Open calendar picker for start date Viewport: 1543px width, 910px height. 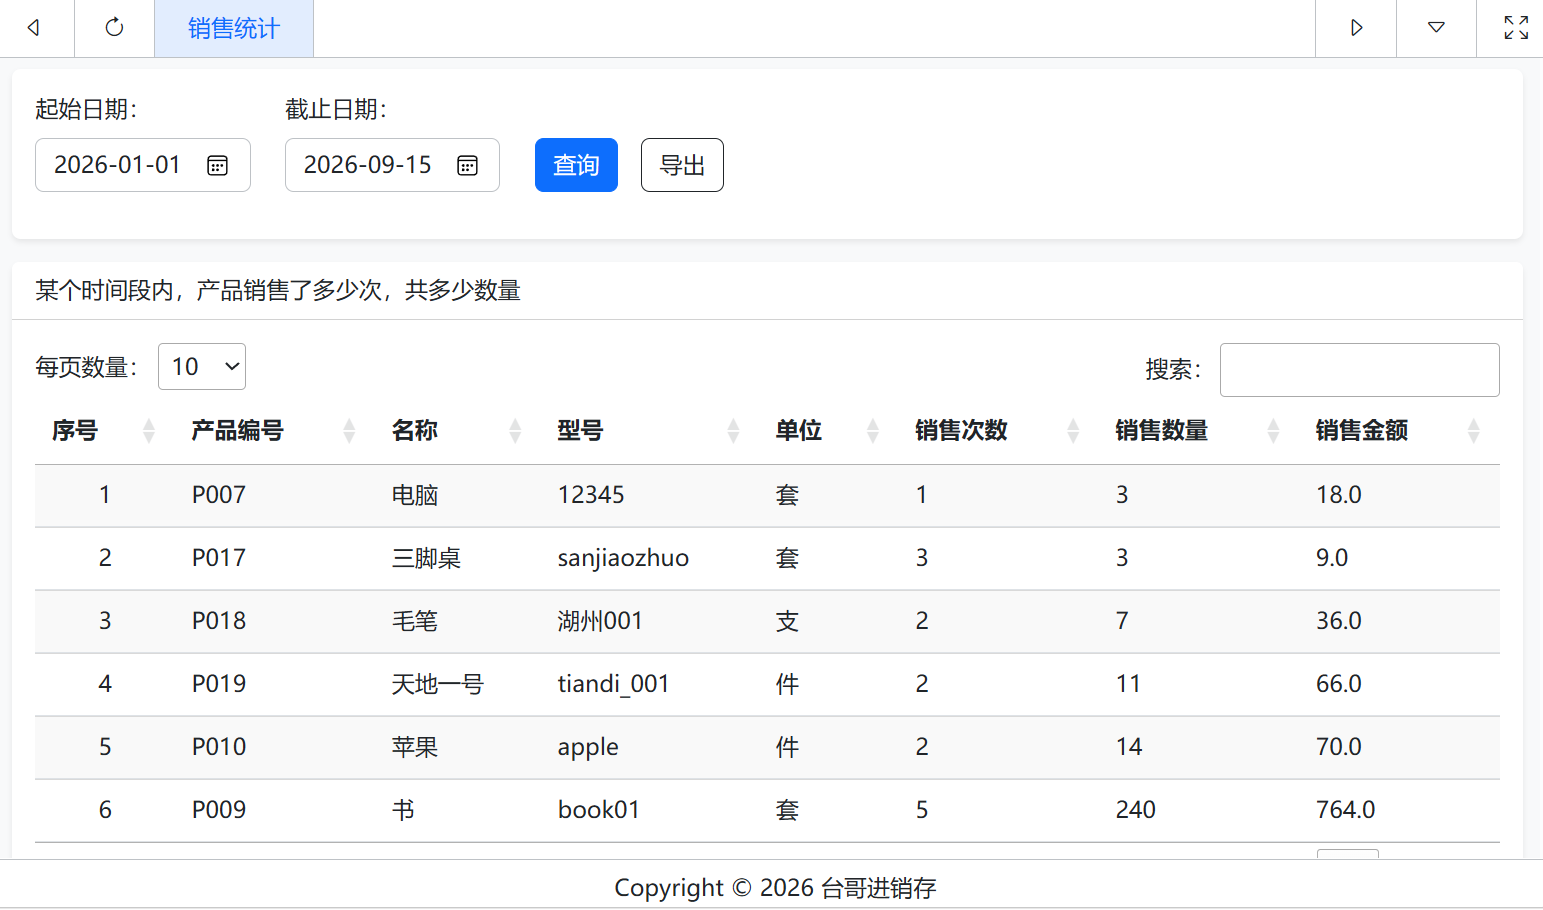217,166
